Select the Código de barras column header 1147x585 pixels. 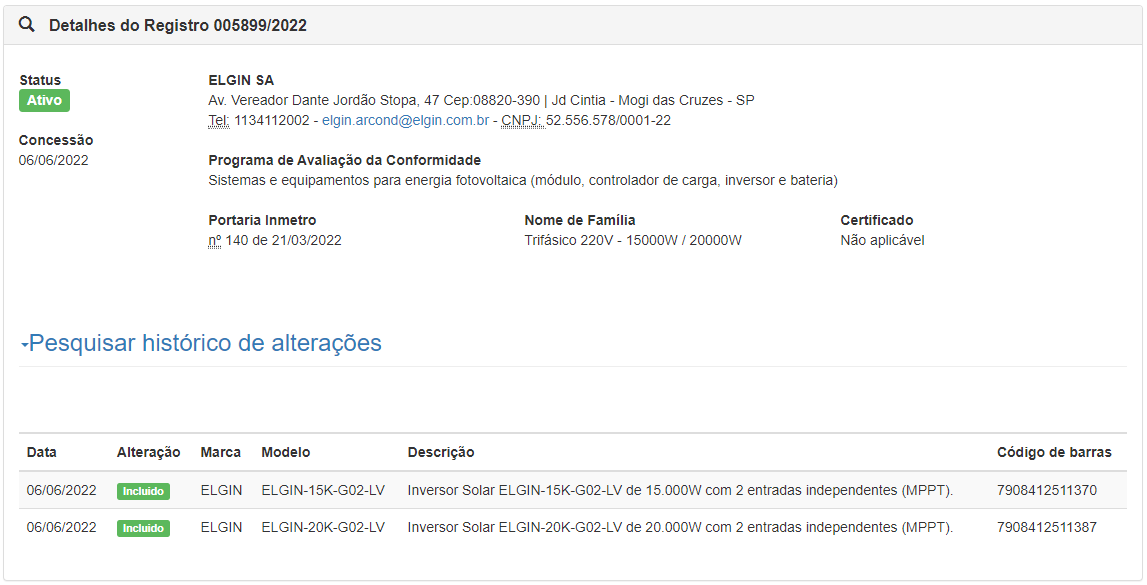click(x=1054, y=453)
